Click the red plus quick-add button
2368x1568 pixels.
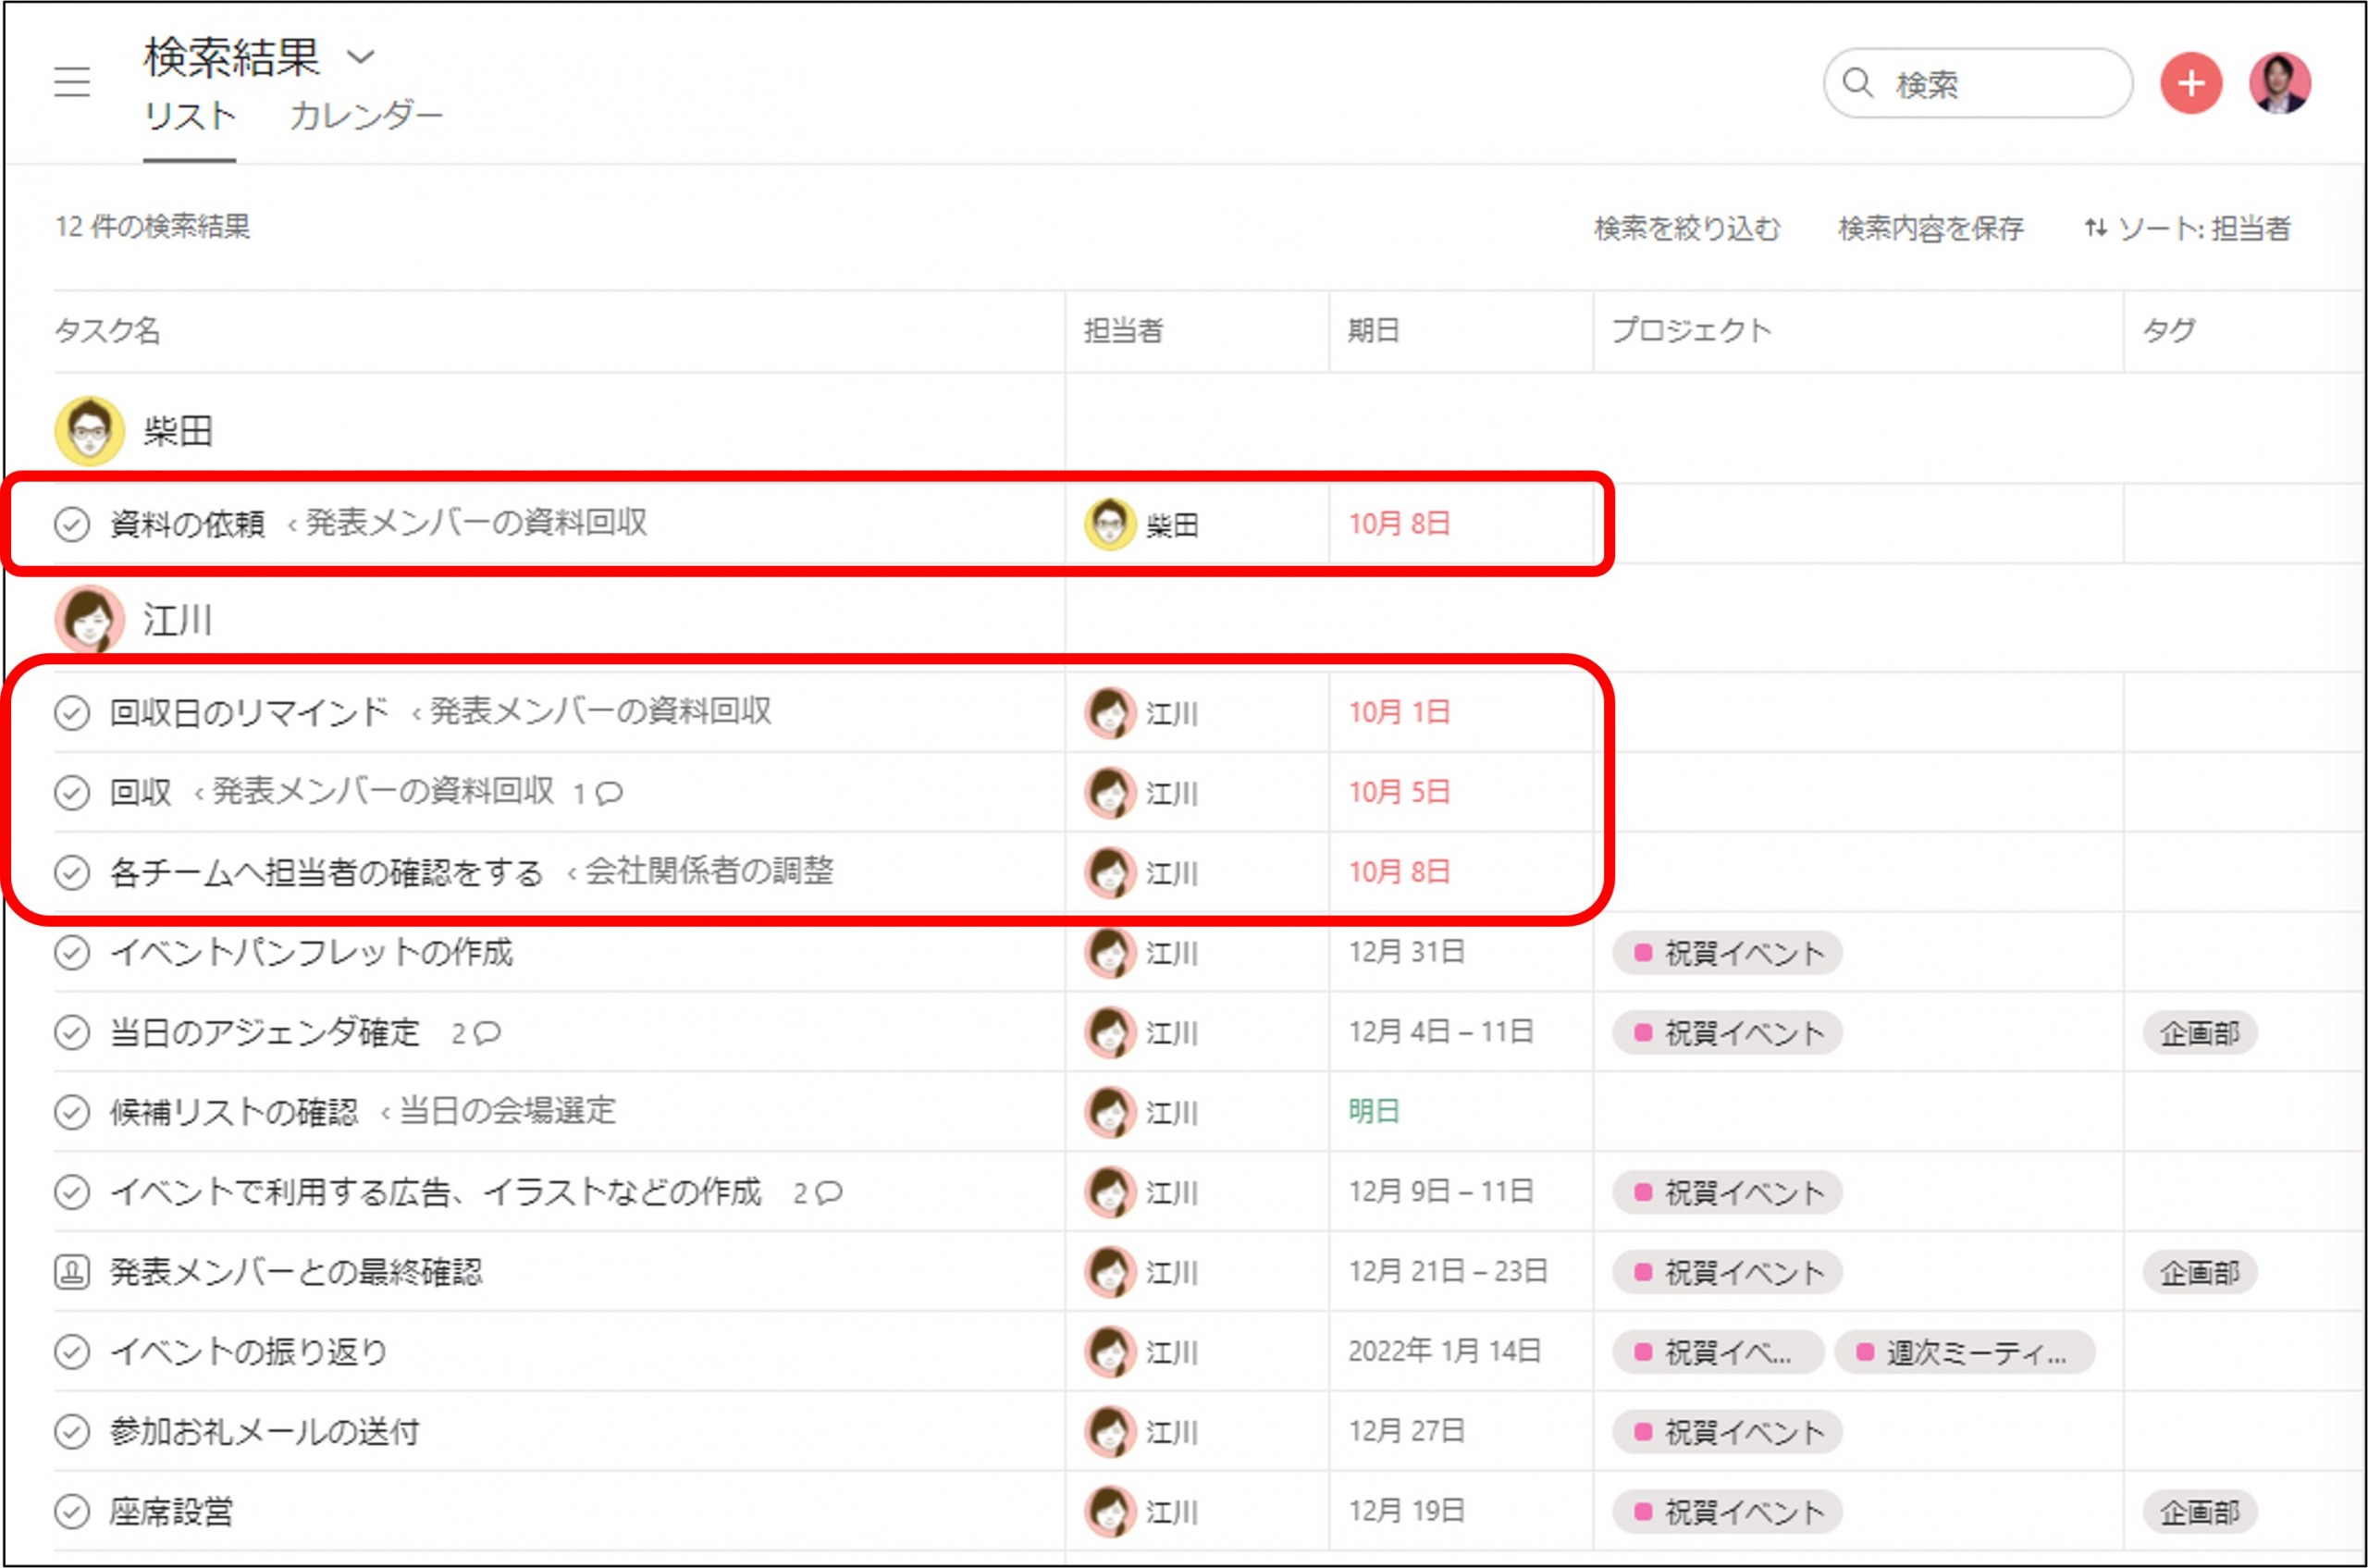coord(2190,83)
